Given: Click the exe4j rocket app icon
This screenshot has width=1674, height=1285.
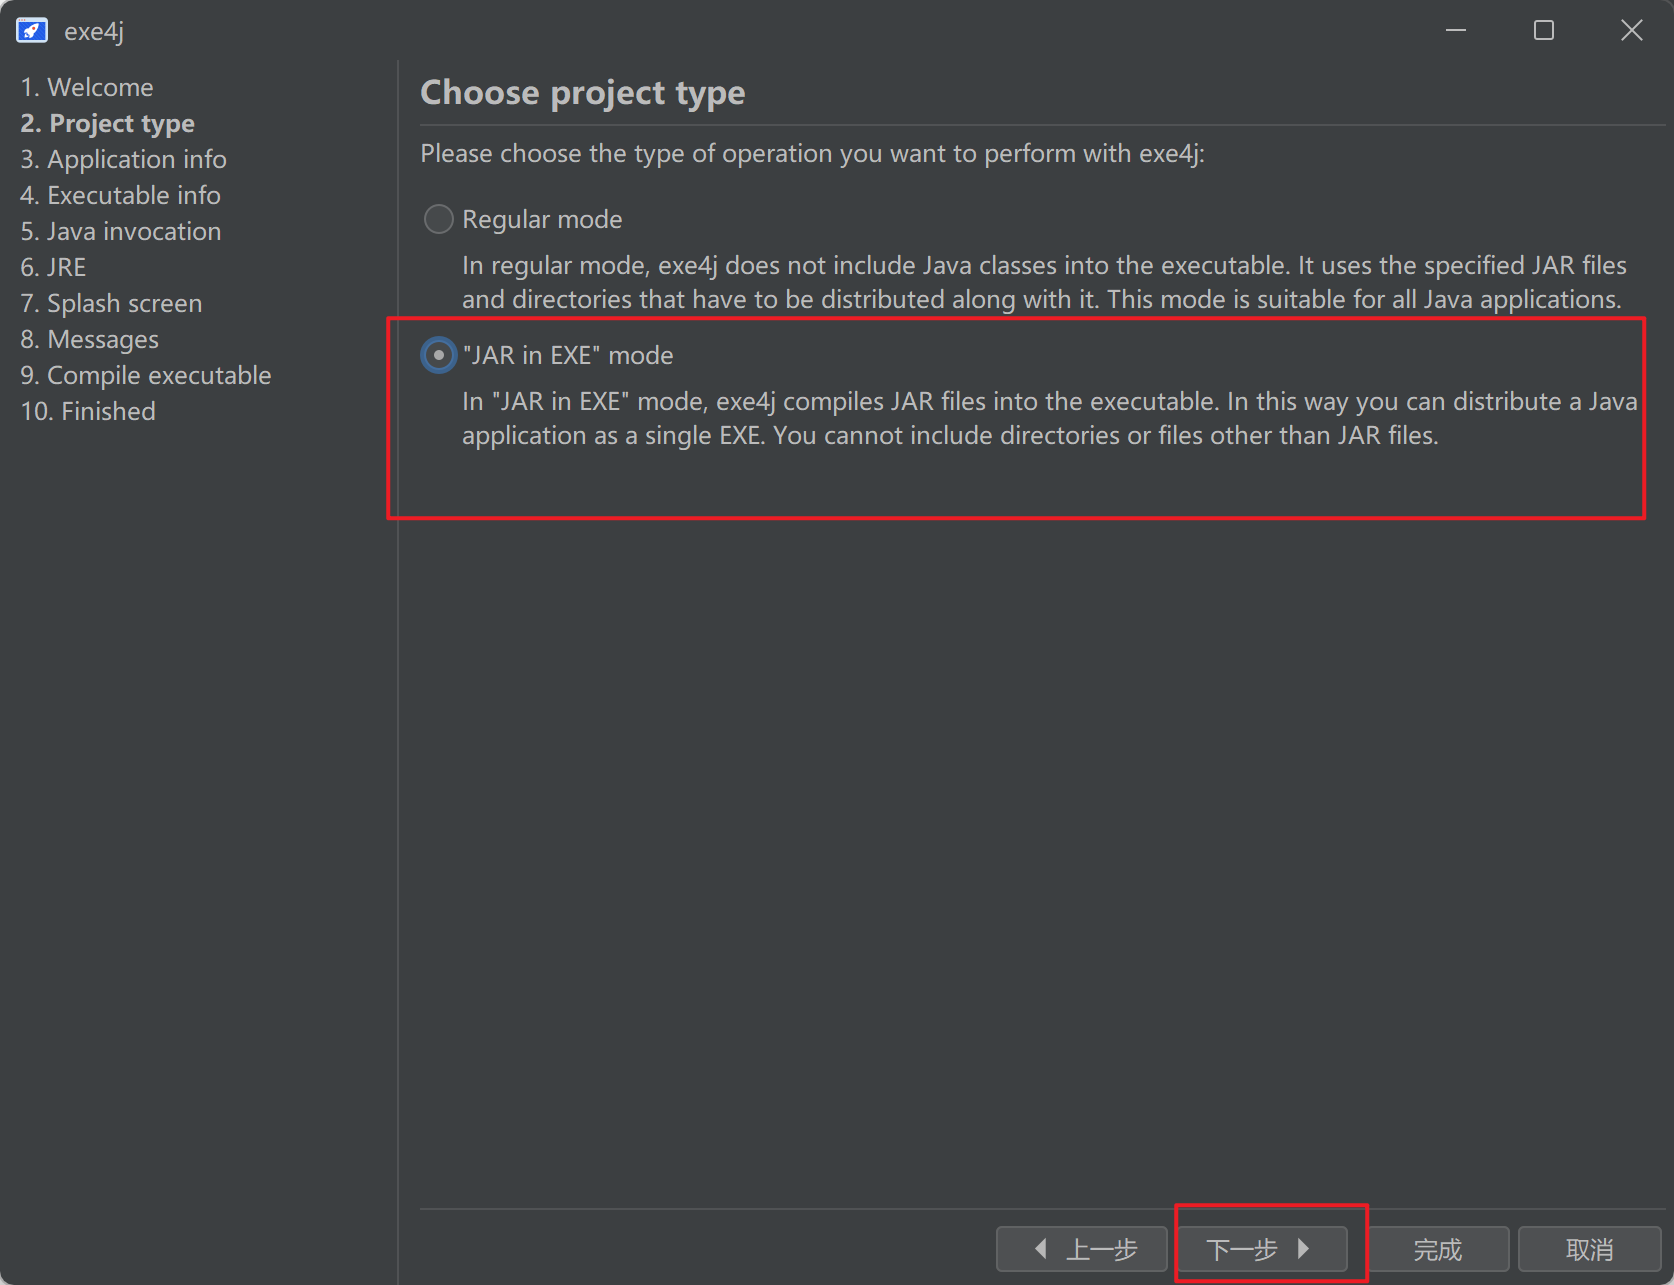Looking at the screenshot, I should pyautogui.click(x=32, y=31).
